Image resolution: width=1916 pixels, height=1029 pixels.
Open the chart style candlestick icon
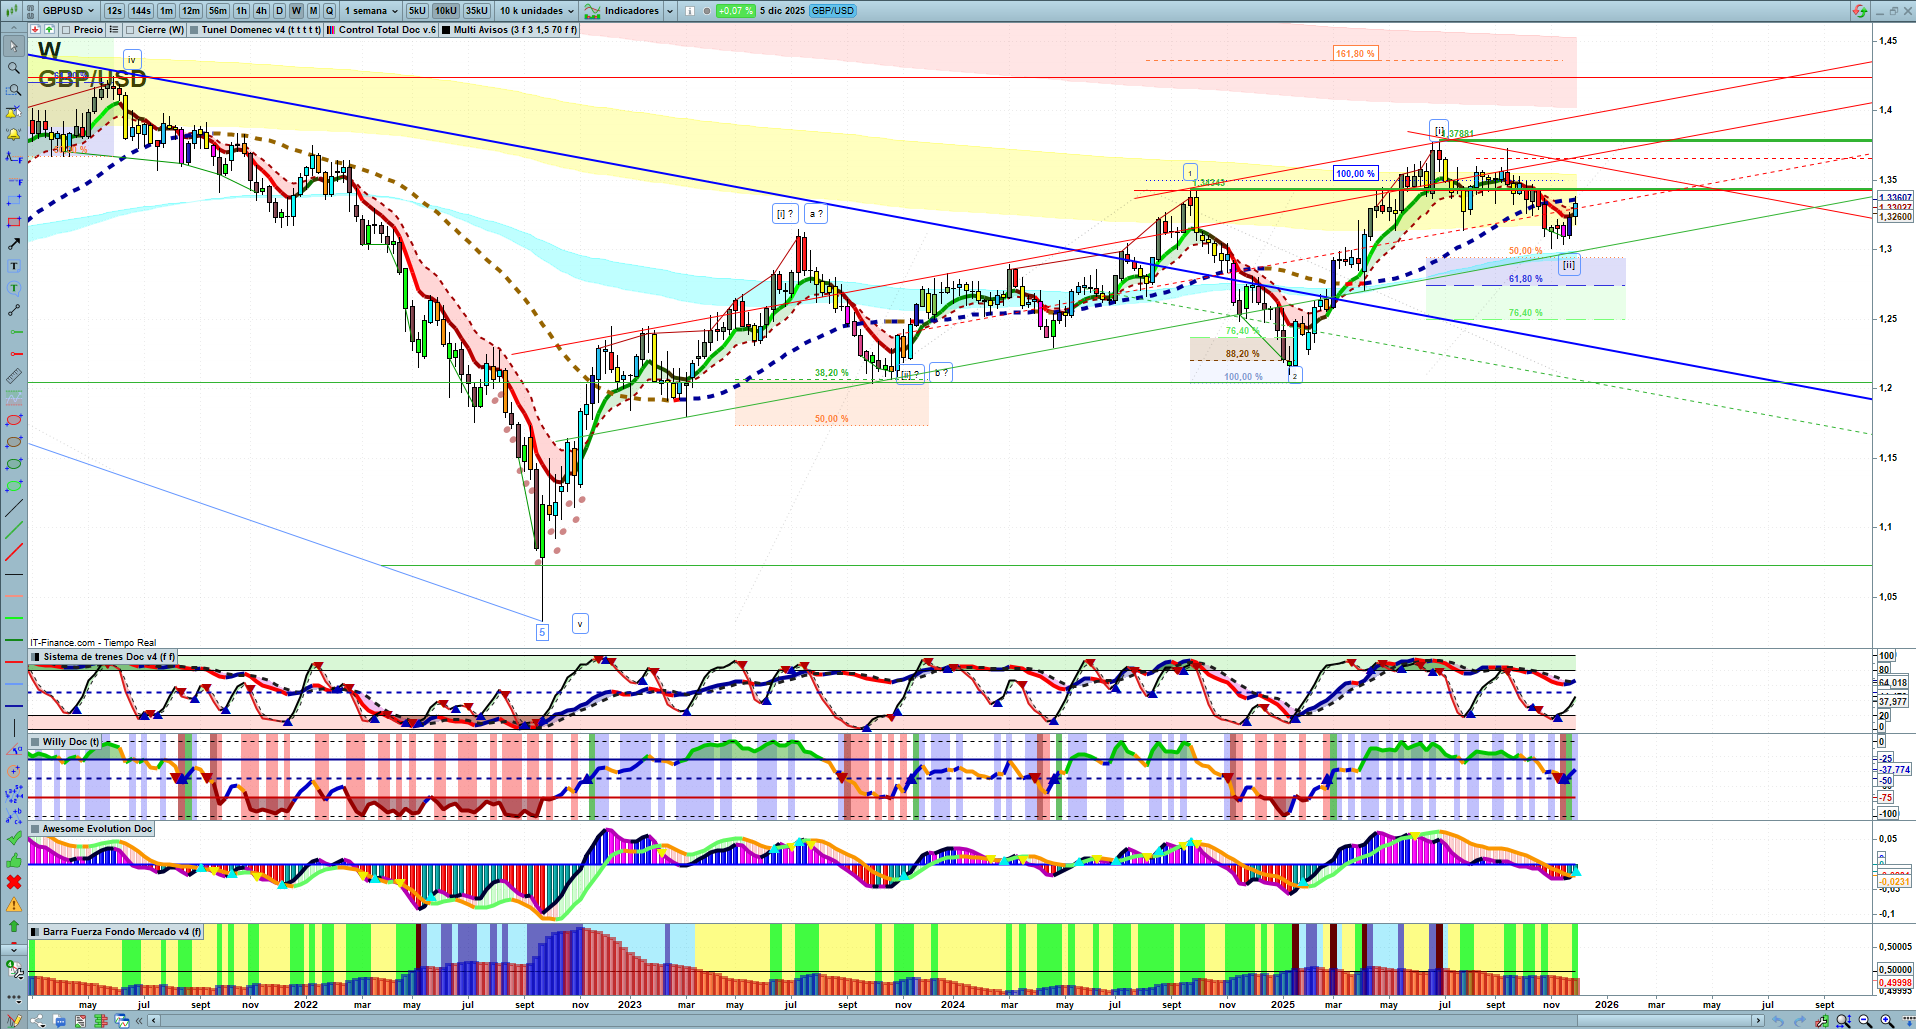[x=14, y=11]
